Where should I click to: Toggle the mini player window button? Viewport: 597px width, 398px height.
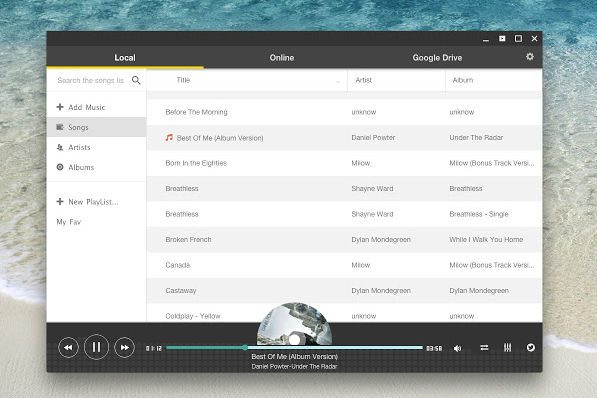click(x=502, y=38)
